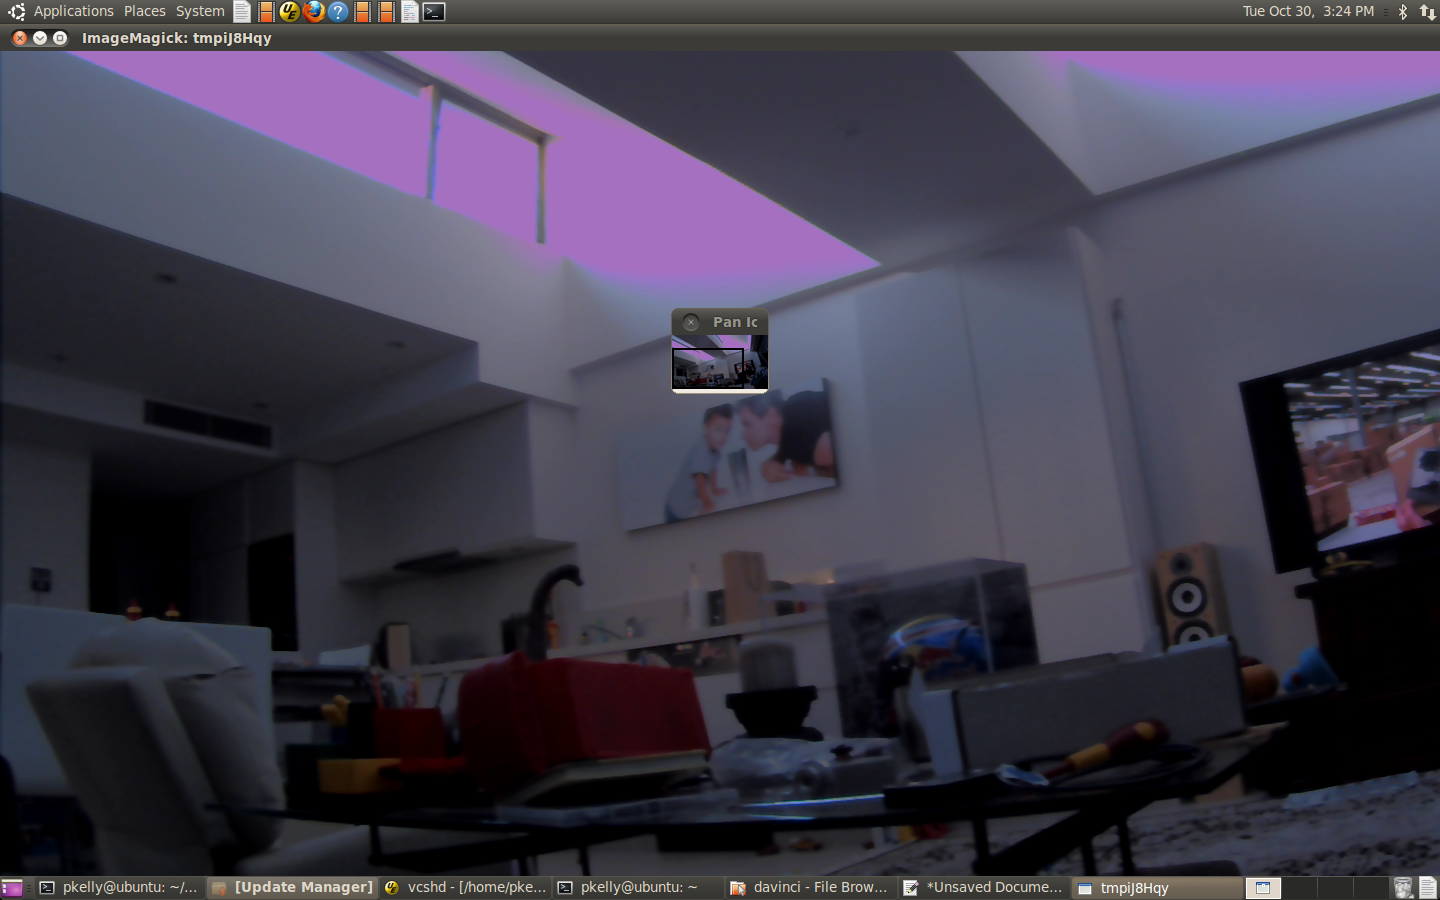Switch to davinci - File Browser window

[x=811, y=888]
